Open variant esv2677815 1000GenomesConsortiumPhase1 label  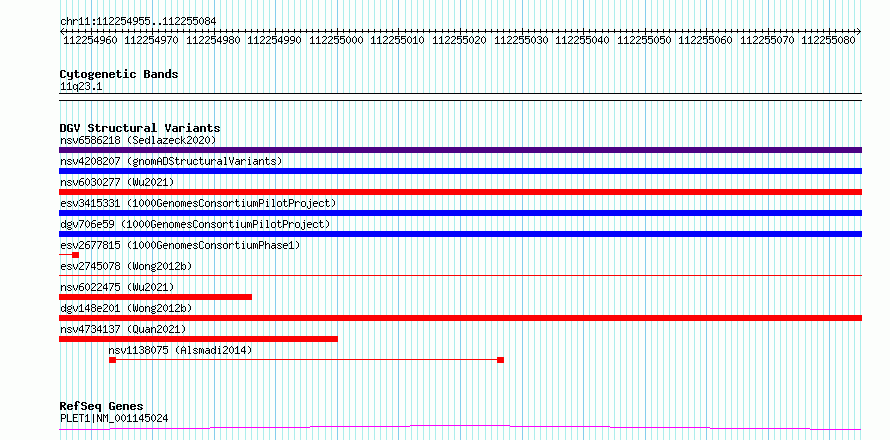[180, 245]
